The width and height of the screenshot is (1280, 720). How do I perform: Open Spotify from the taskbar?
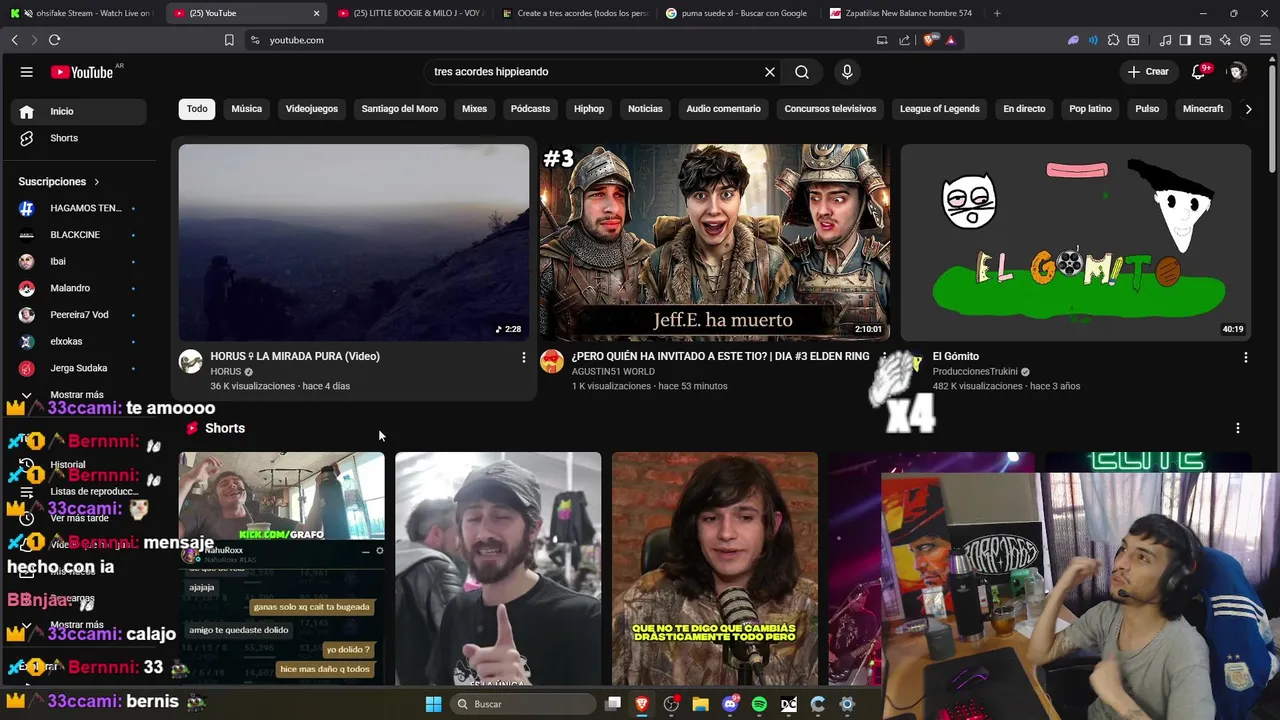click(759, 704)
